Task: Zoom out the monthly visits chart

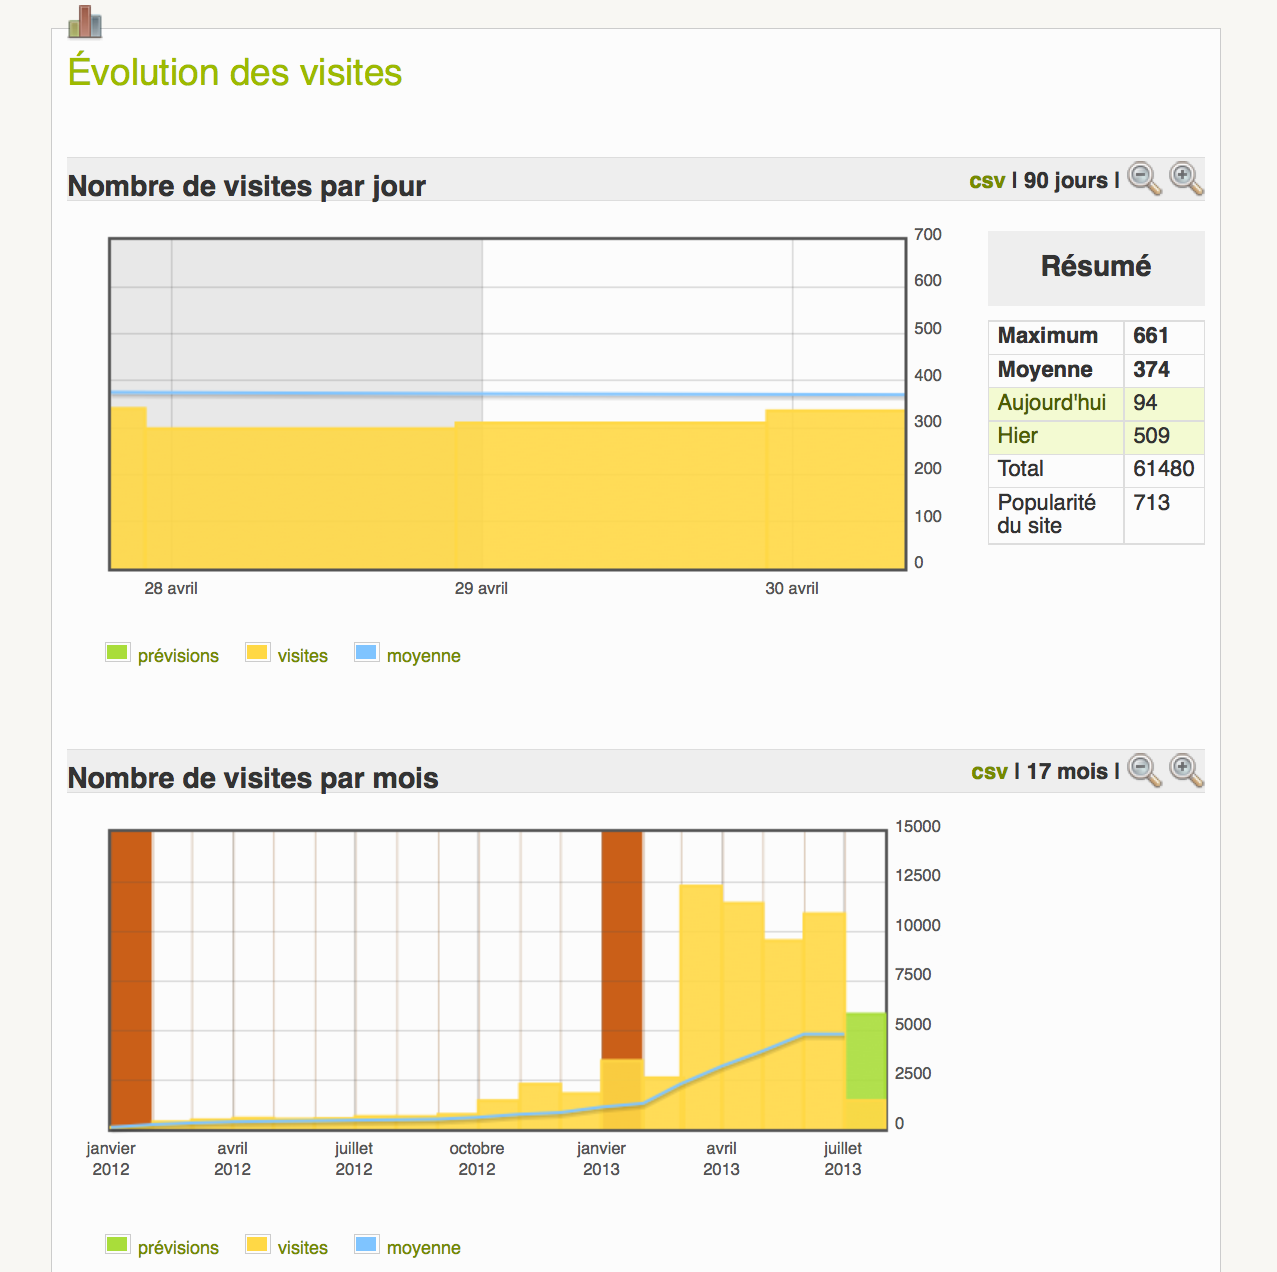Action: pos(1144,771)
